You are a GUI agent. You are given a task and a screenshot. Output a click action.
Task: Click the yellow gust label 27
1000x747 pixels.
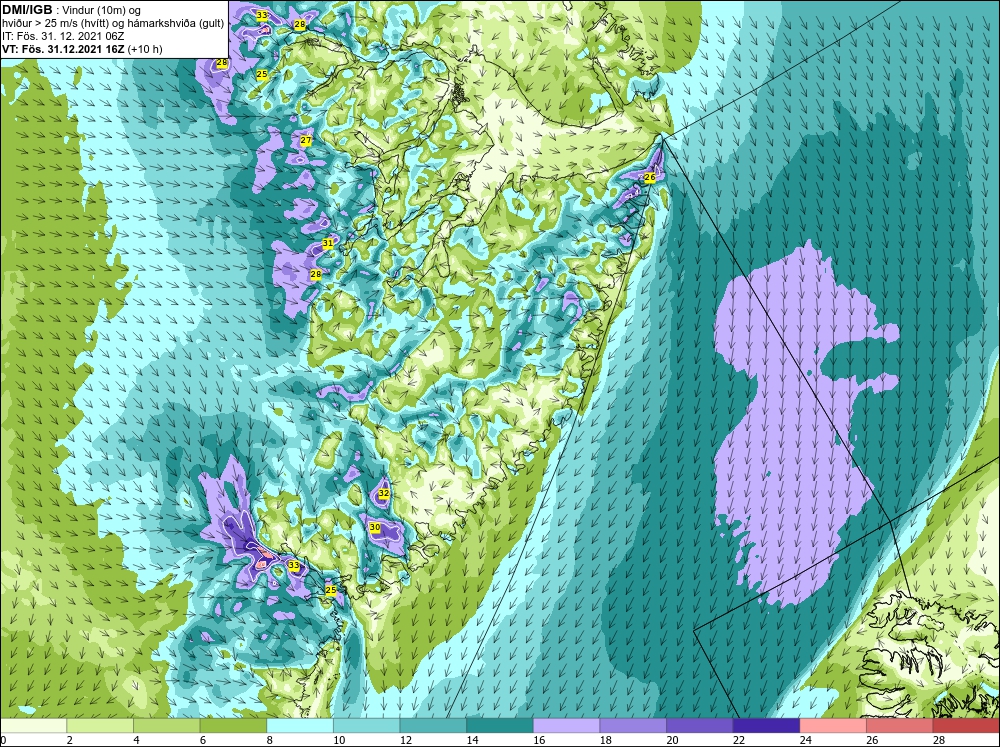[x=305, y=140]
